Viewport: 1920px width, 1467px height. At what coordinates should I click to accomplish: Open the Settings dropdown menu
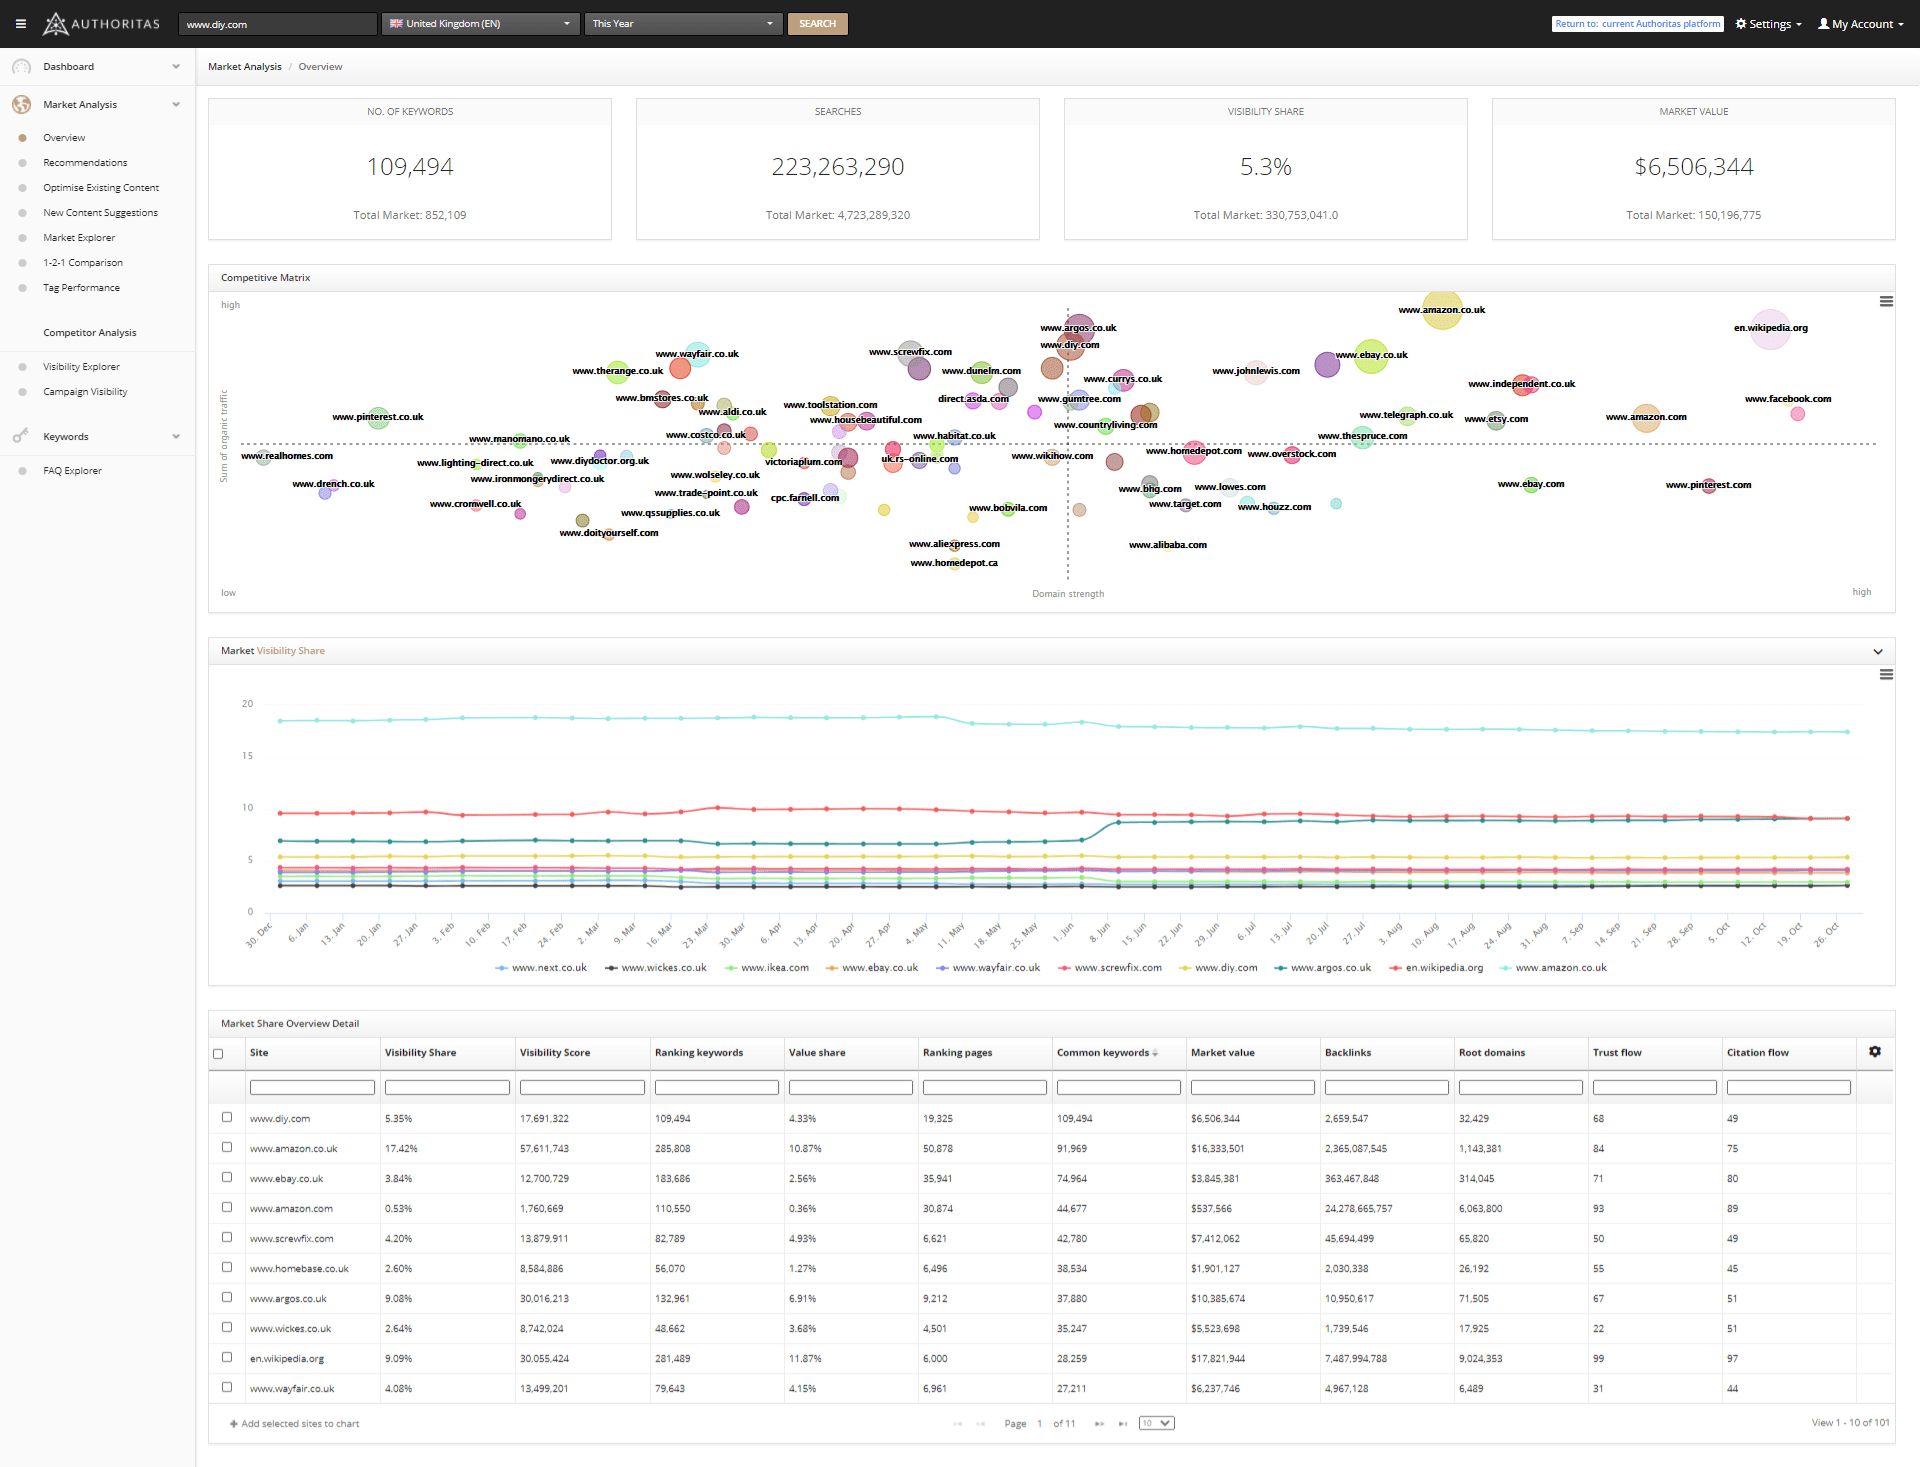(x=1768, y=24)
